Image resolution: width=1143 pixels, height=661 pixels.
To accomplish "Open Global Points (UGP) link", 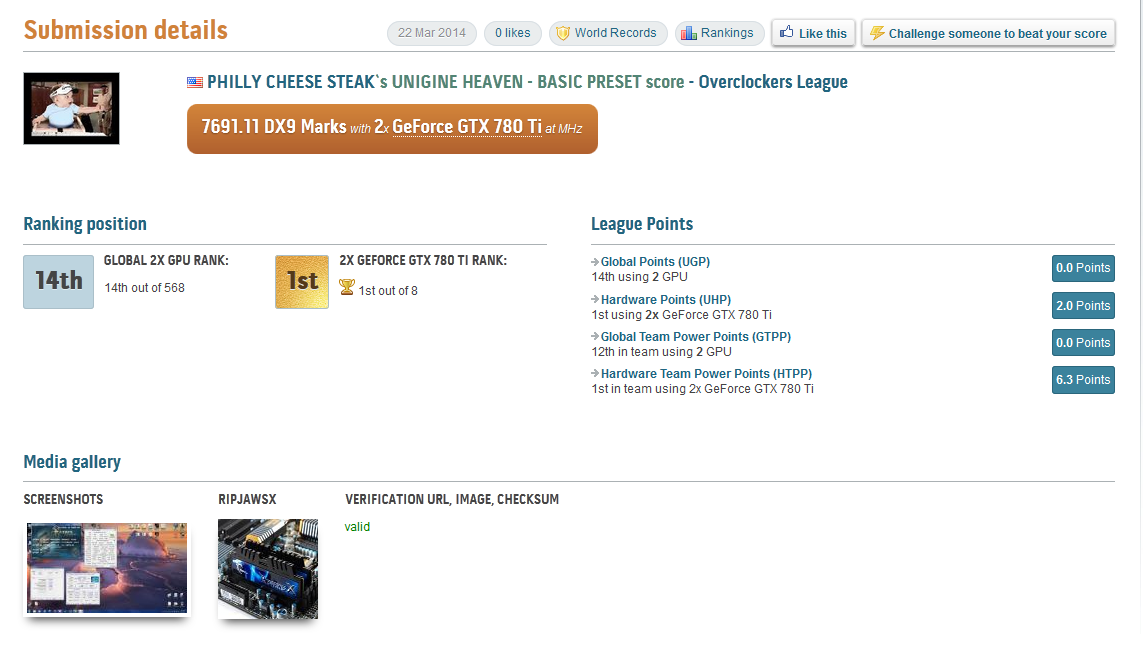I will [655, 262].
